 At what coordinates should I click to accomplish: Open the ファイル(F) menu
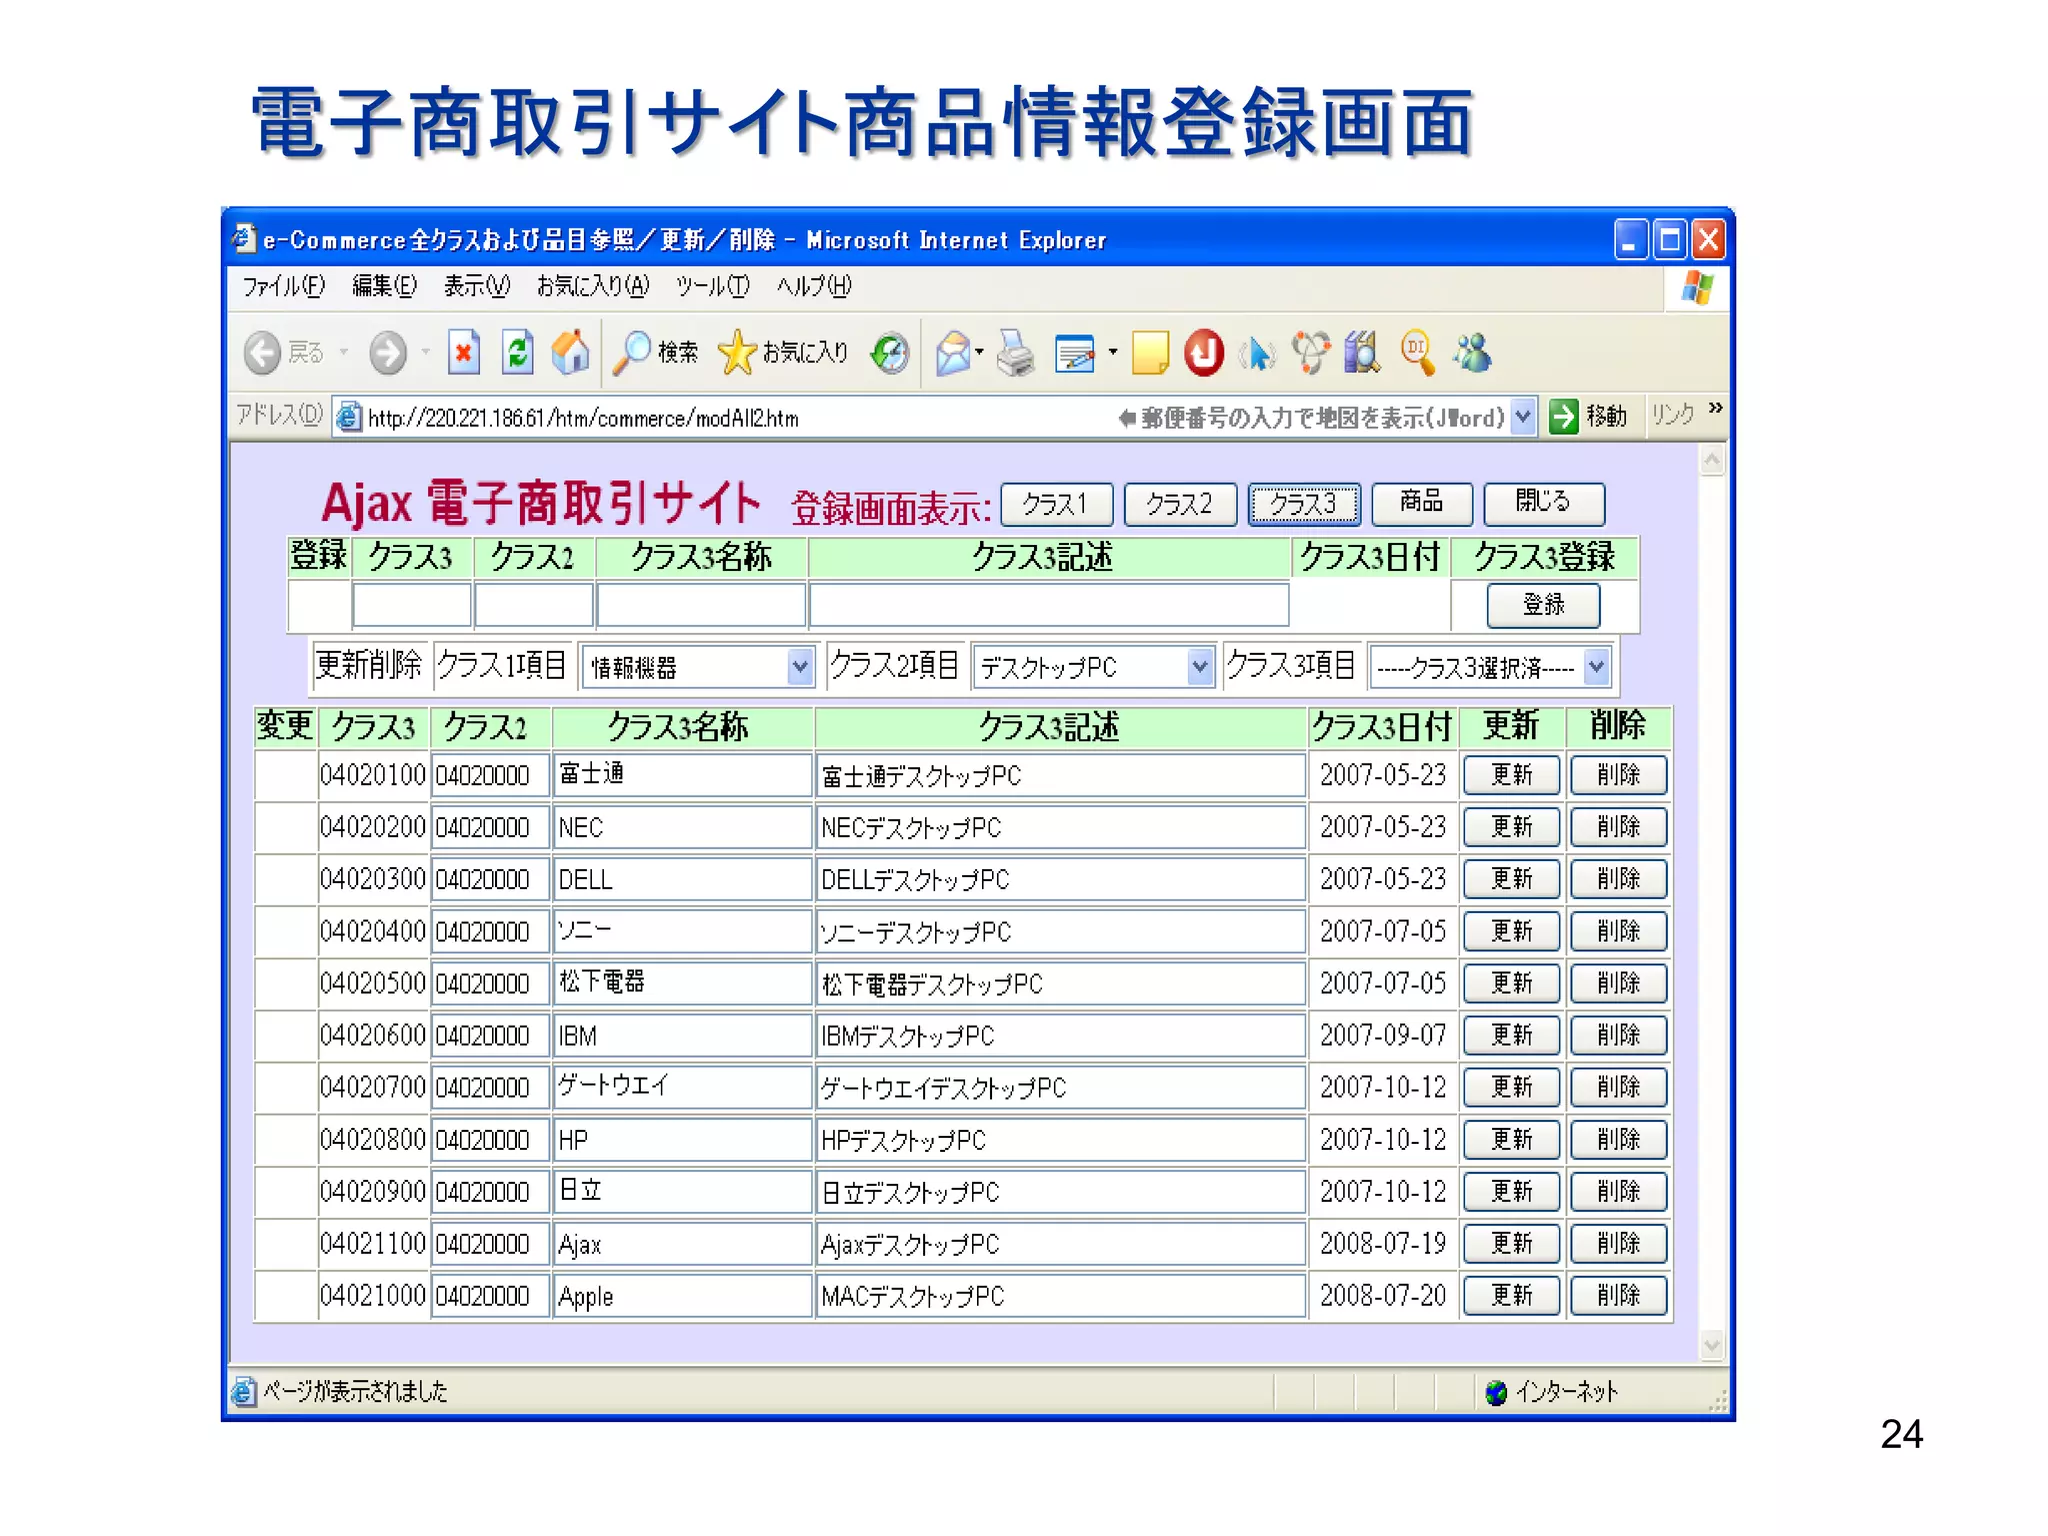point(284,287)
